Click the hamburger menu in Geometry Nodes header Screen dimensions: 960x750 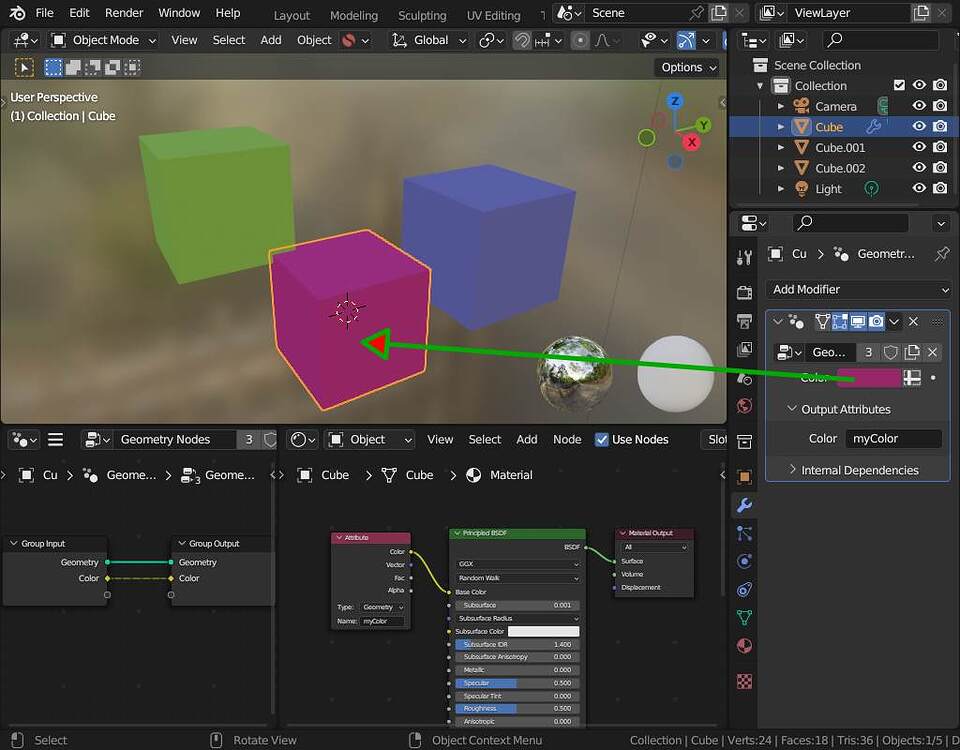click(x=55, y=440)
